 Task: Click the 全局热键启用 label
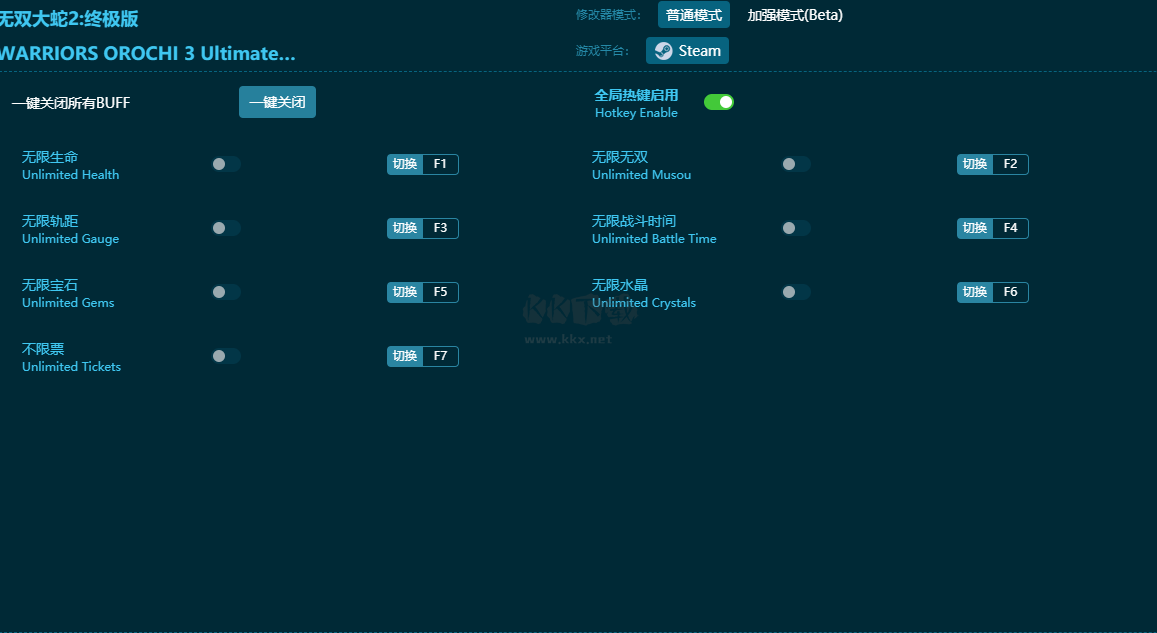click(x=636, y=95)
